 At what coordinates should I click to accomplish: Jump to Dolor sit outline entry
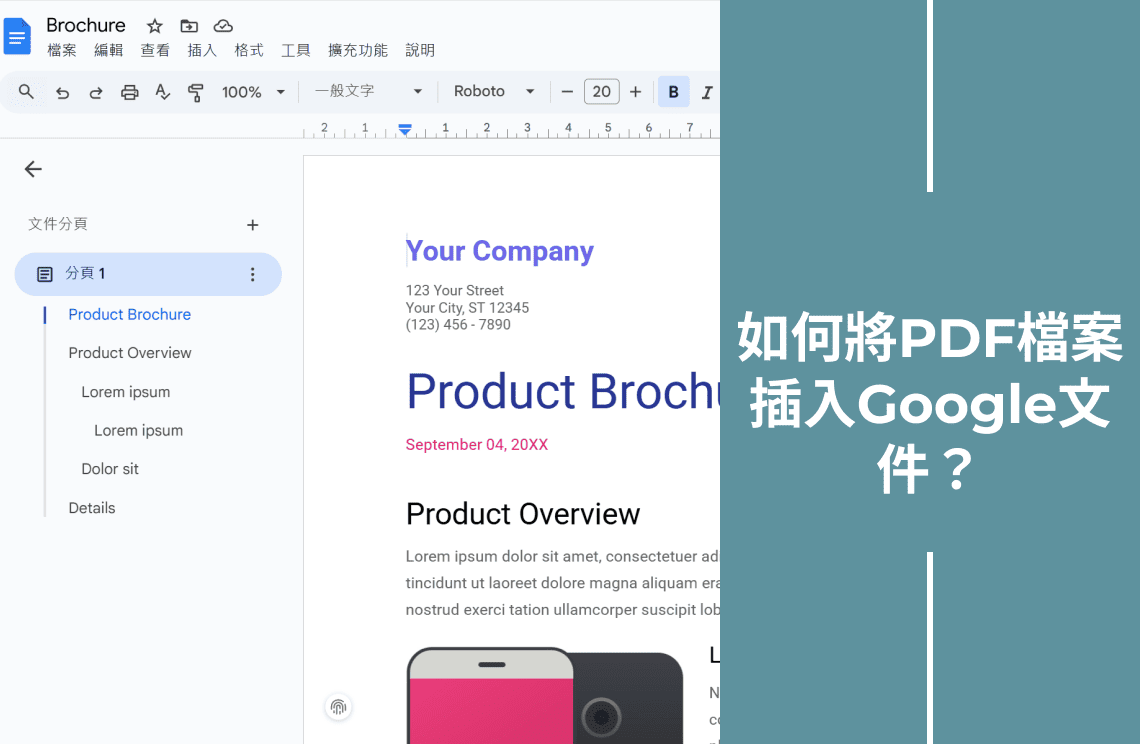pyautogui.click(x=110, y=469)
